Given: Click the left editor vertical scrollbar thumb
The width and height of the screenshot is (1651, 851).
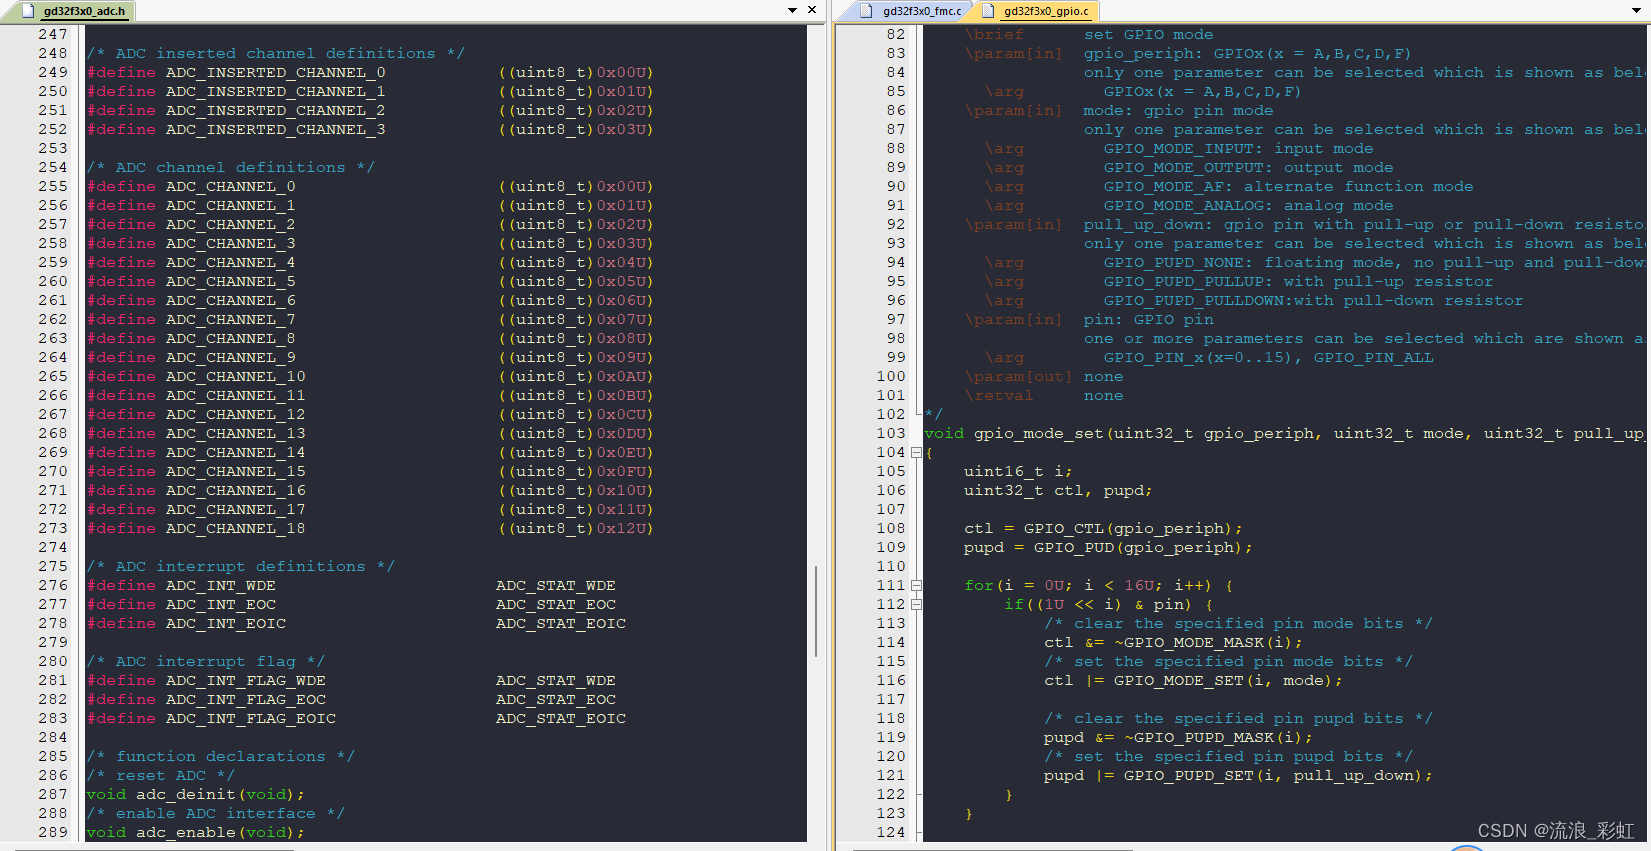Looking at the screenshot, I should pyautogui.click(x=817, y=611).
